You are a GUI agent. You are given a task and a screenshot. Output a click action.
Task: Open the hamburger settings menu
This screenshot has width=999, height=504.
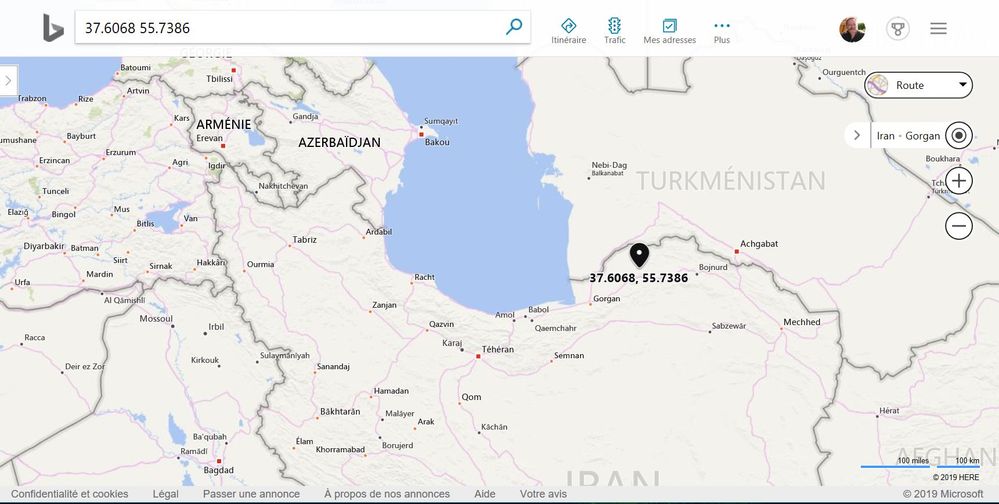tap(938, 28)
